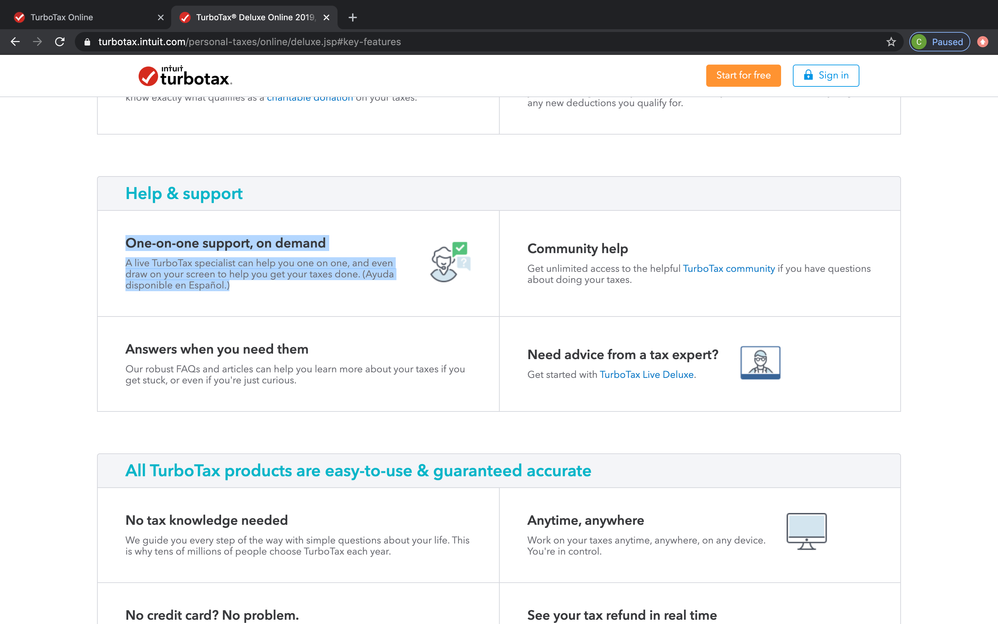Click the desktop monitor illustration icon

tap(806, 531)
